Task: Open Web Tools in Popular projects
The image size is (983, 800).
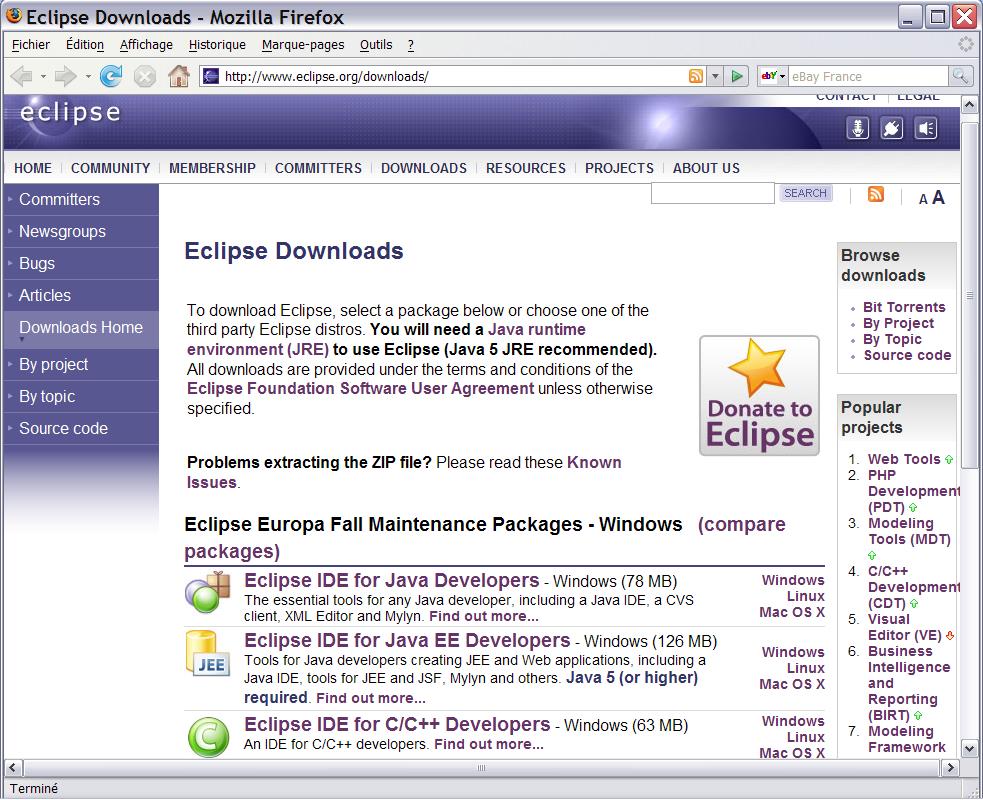Action: coord(903,459)
